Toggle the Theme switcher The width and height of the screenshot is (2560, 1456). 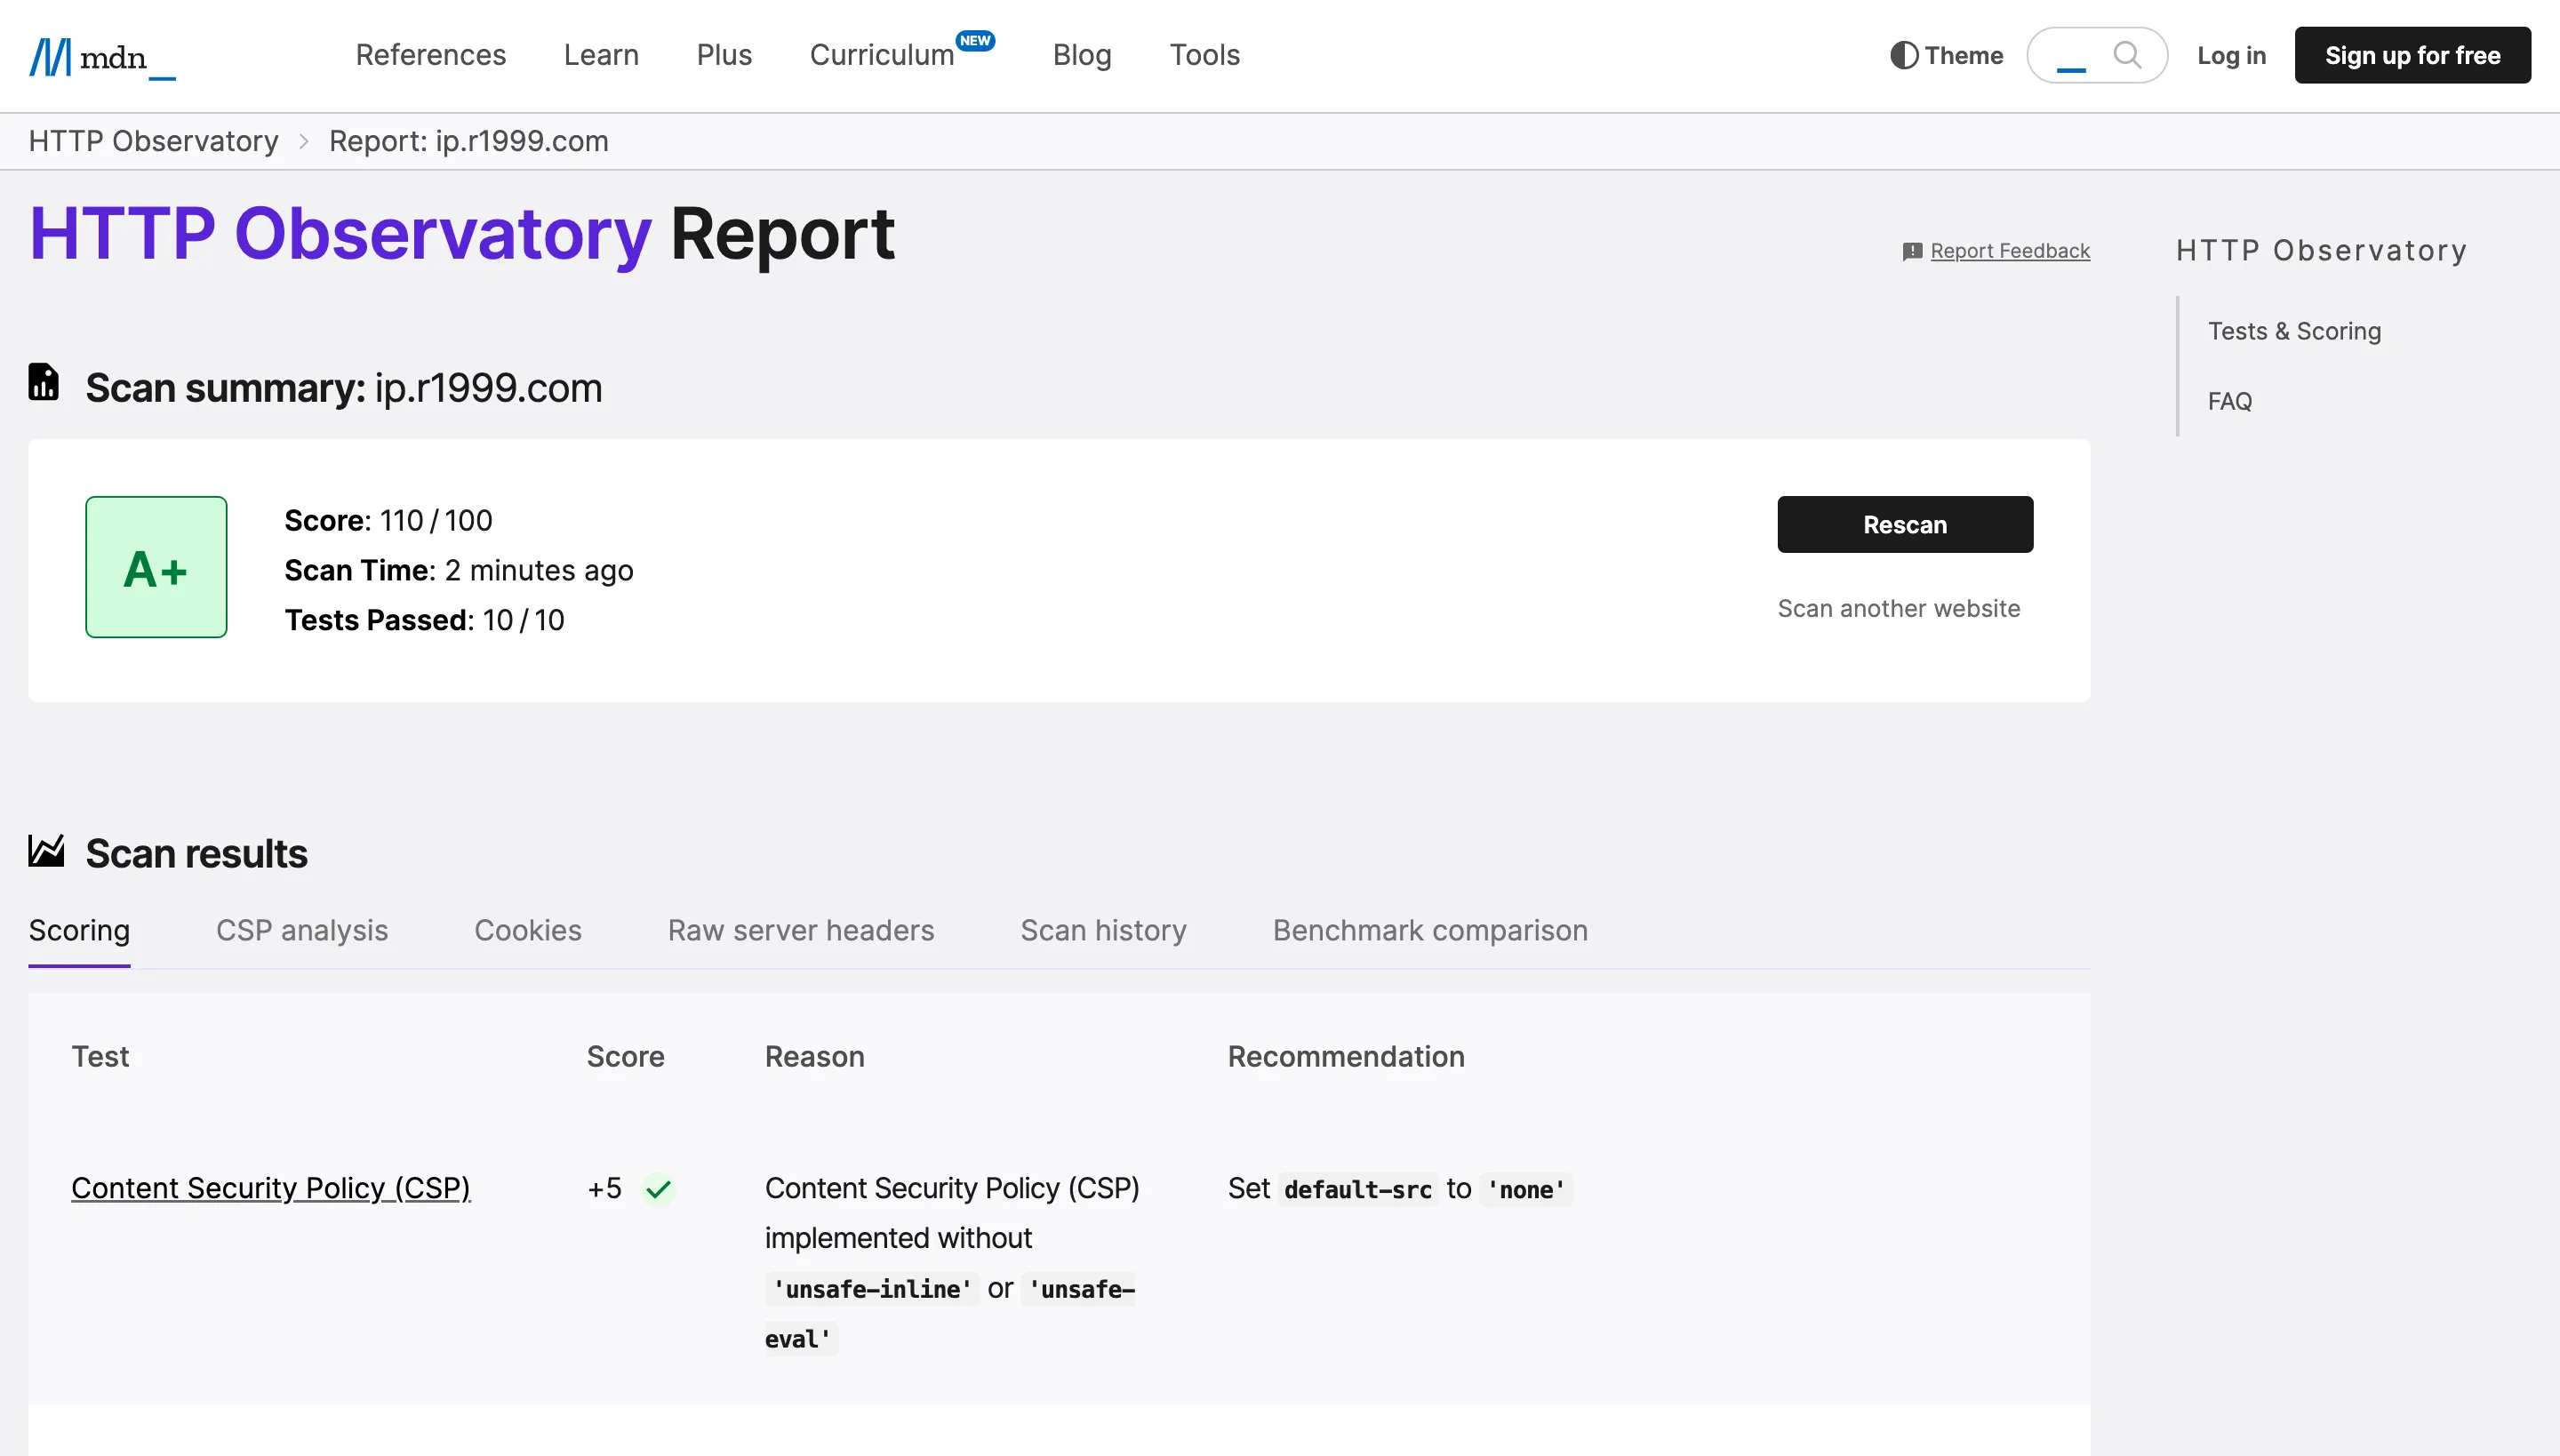[x=1946, y=55]
